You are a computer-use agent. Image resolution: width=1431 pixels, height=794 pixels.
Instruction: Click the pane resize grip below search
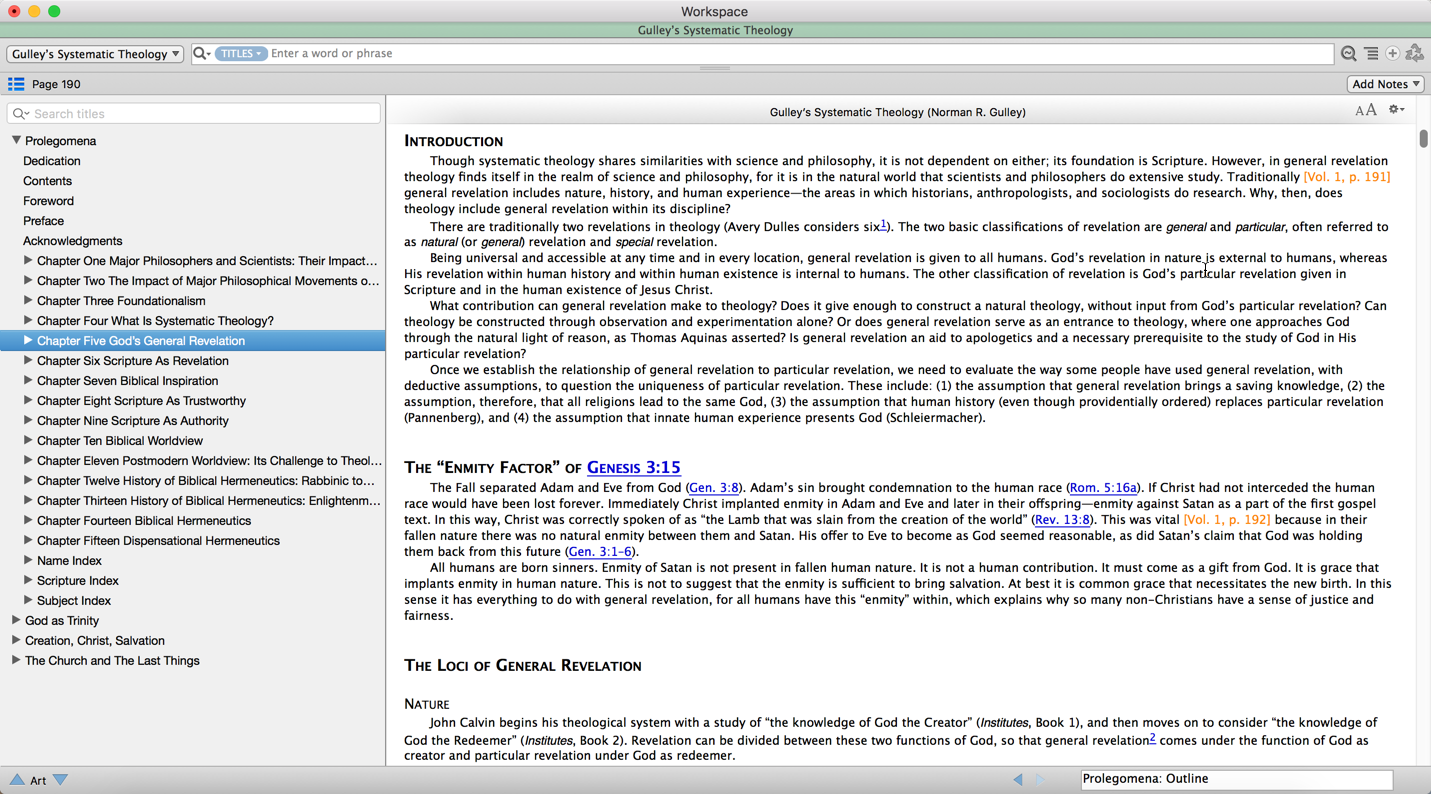point(714,68)
